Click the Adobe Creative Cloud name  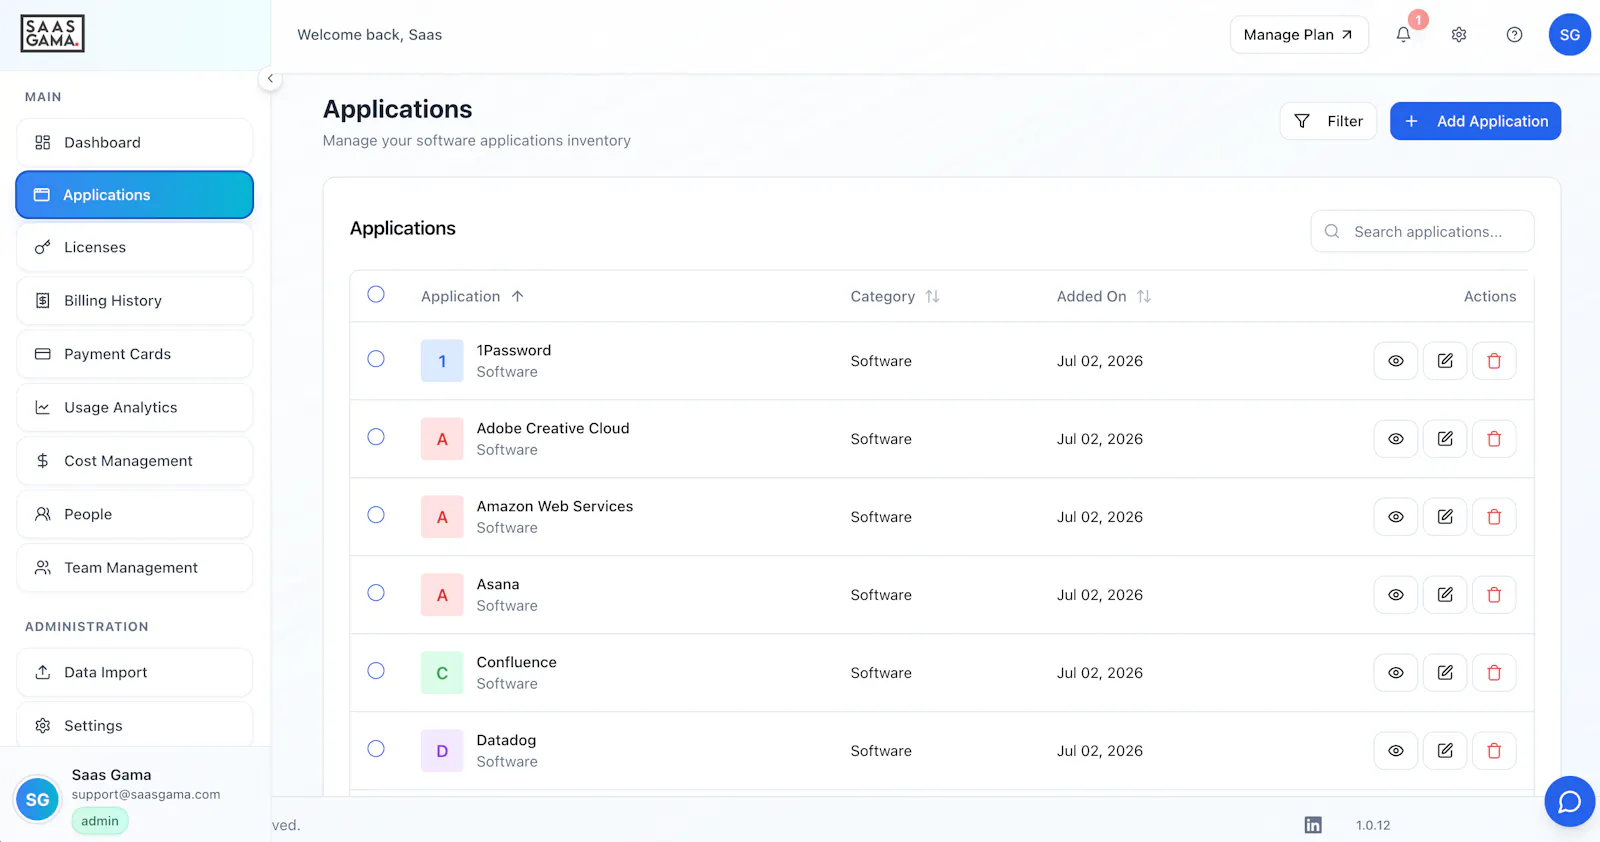tap(553, 428)
